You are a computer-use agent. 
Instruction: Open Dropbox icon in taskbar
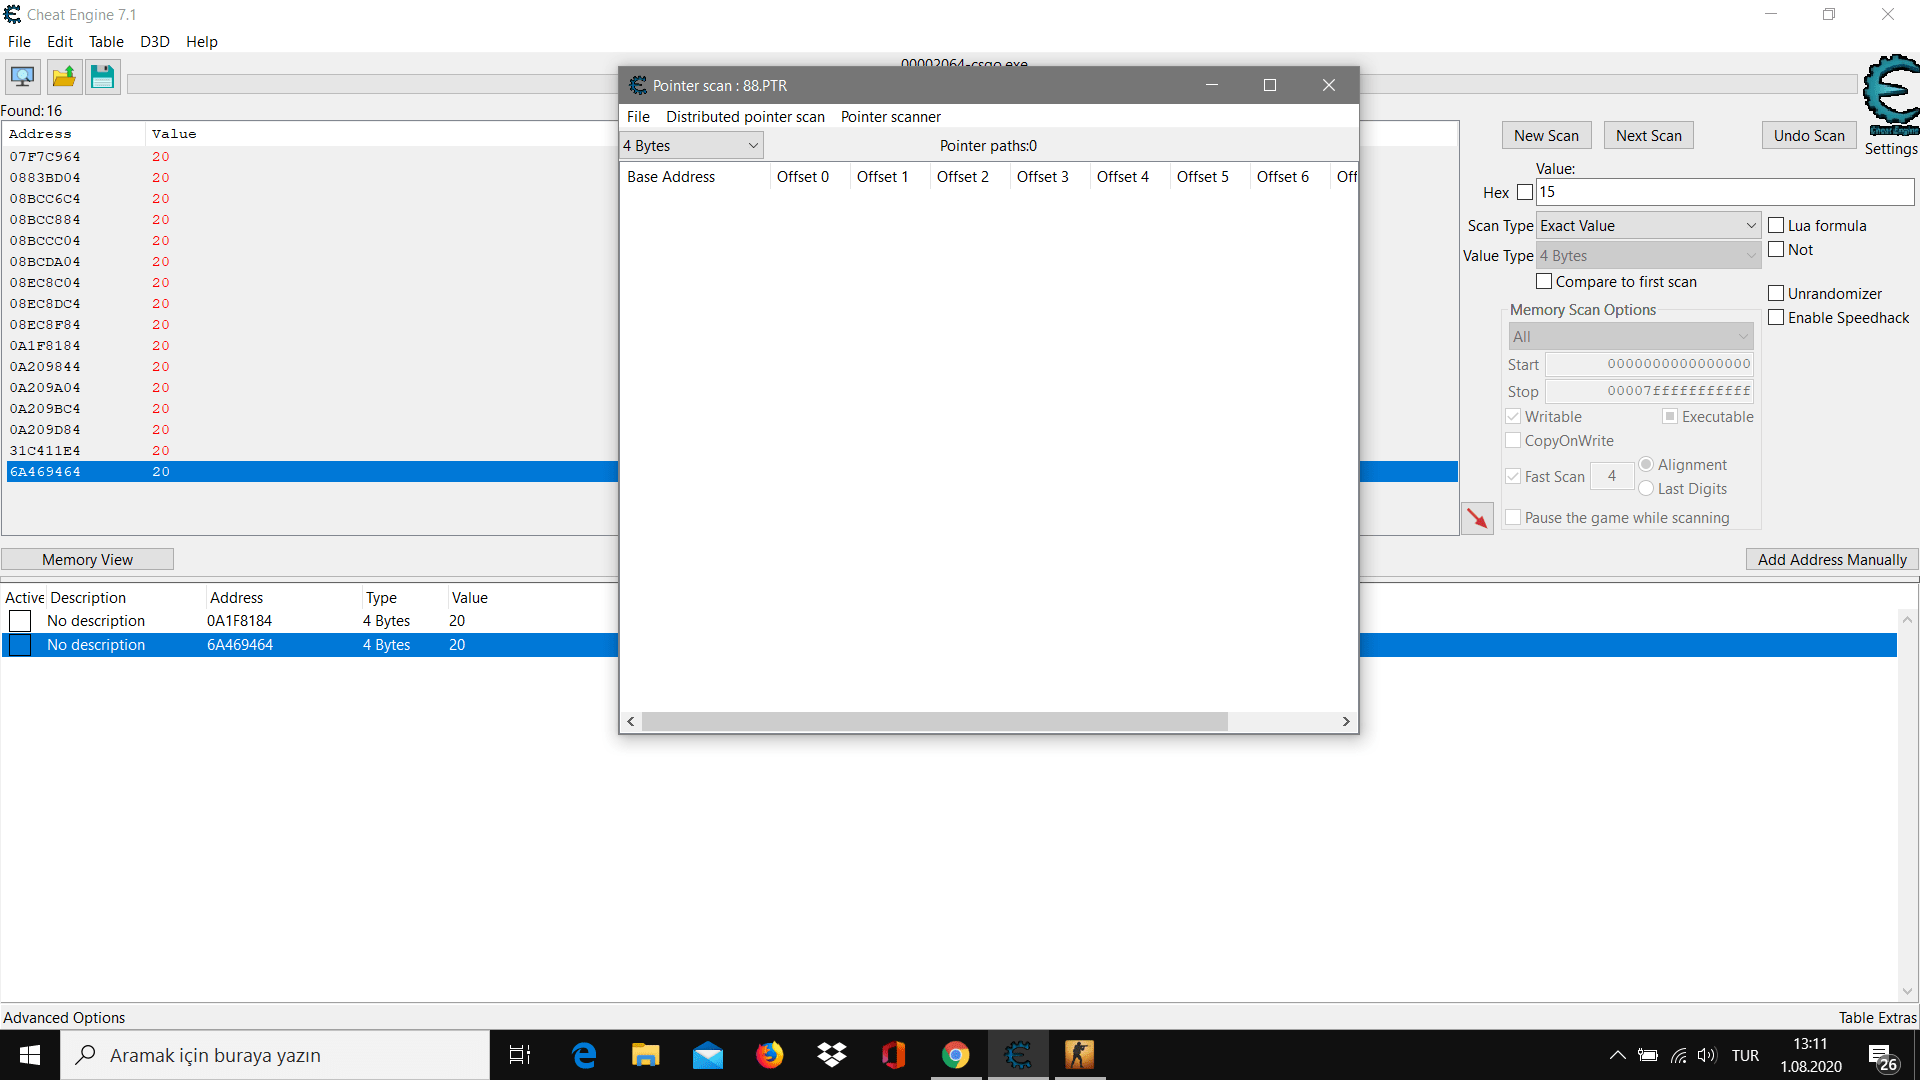coord(831,1055)
